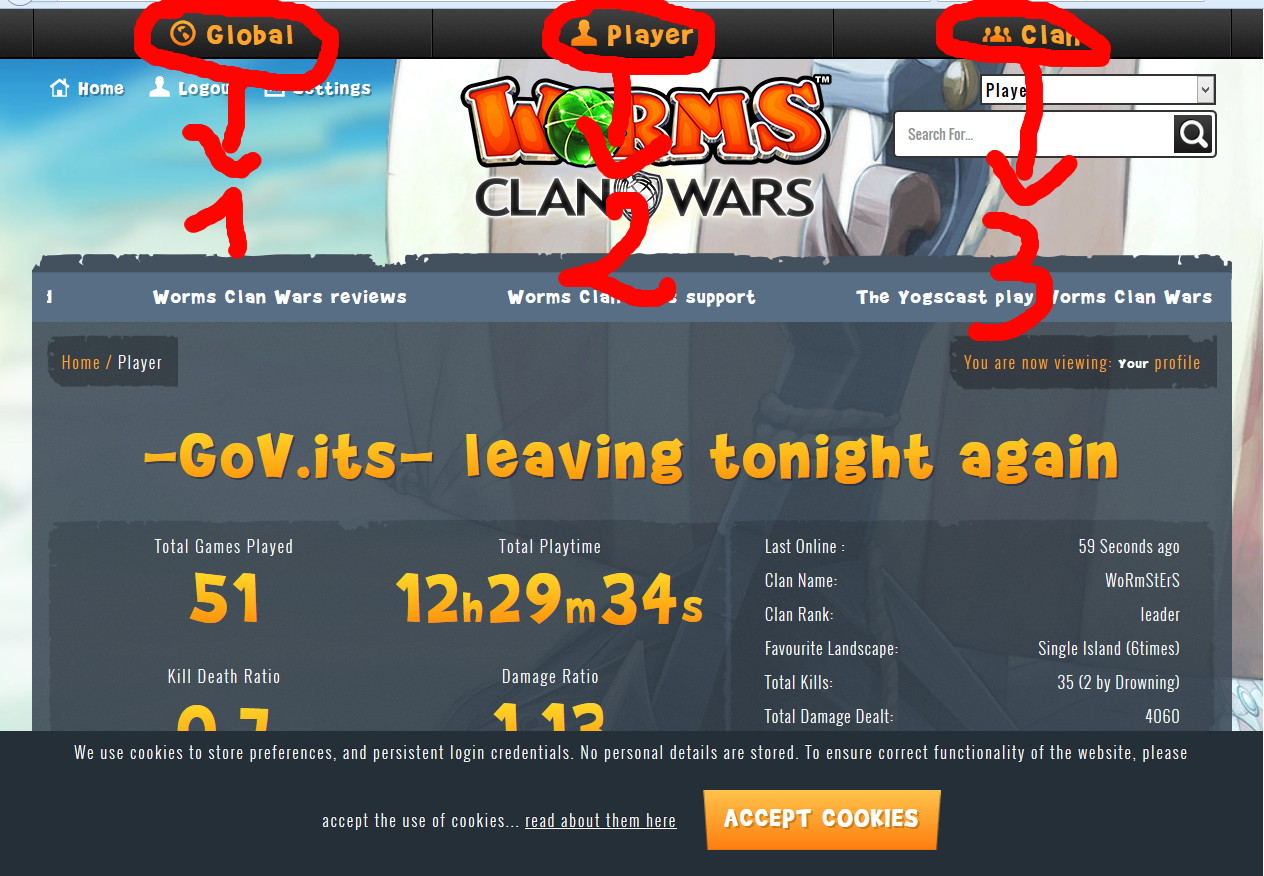
Task: Open the Global menu tab
Action: pos(233,34)
